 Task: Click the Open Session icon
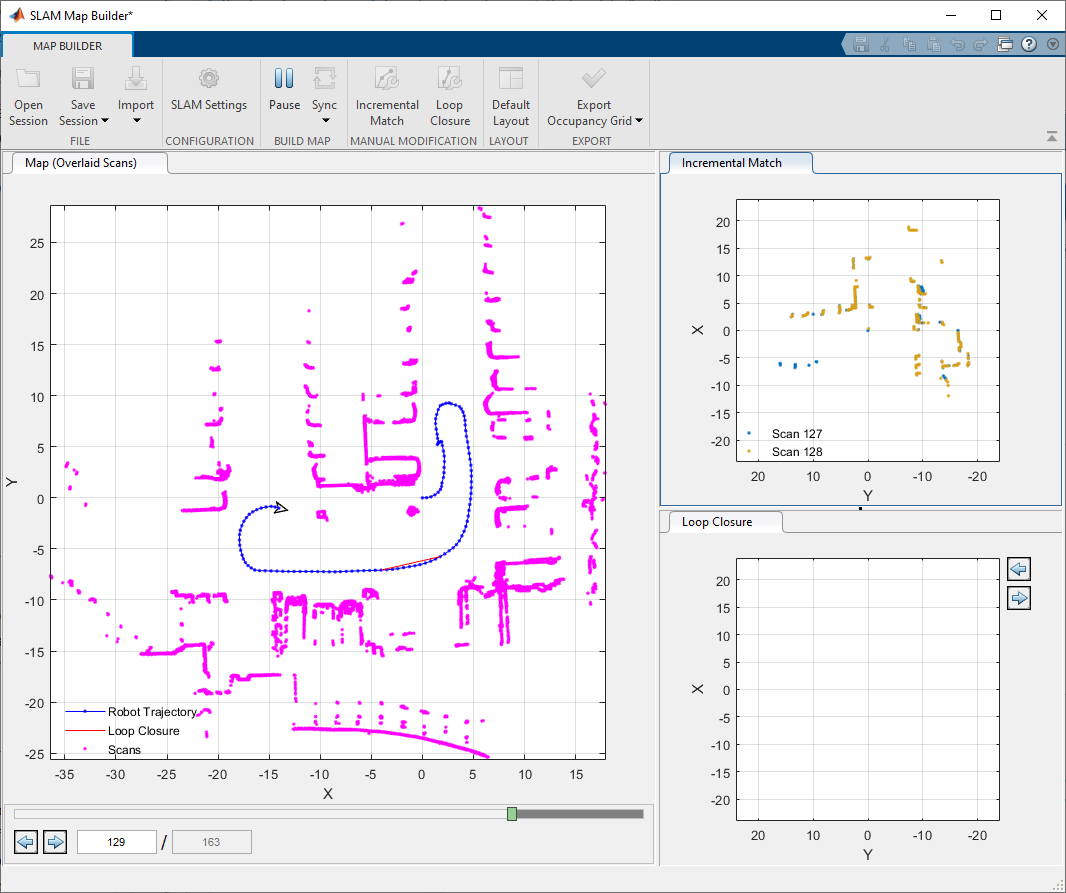(28, 80)
